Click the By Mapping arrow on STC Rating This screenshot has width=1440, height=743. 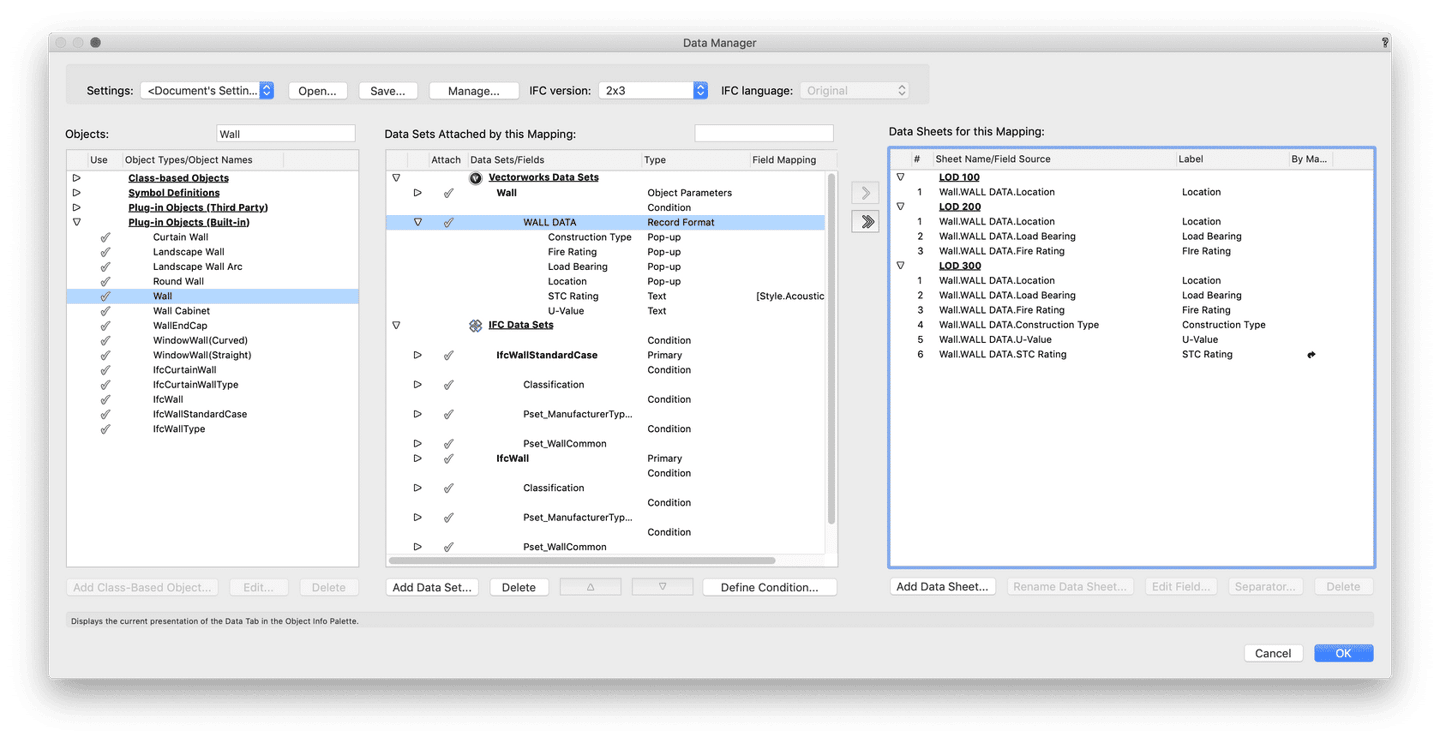(x=1311, y=355)
